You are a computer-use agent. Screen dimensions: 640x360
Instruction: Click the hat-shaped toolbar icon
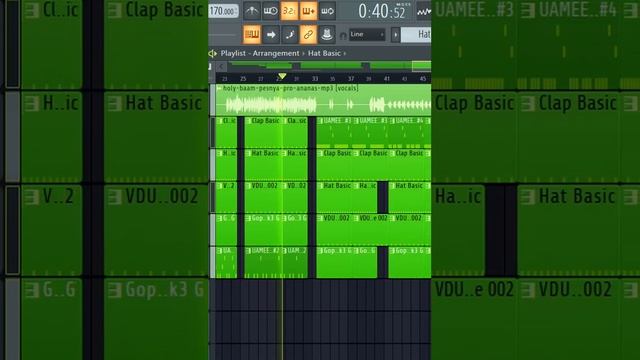coord(327,35)
